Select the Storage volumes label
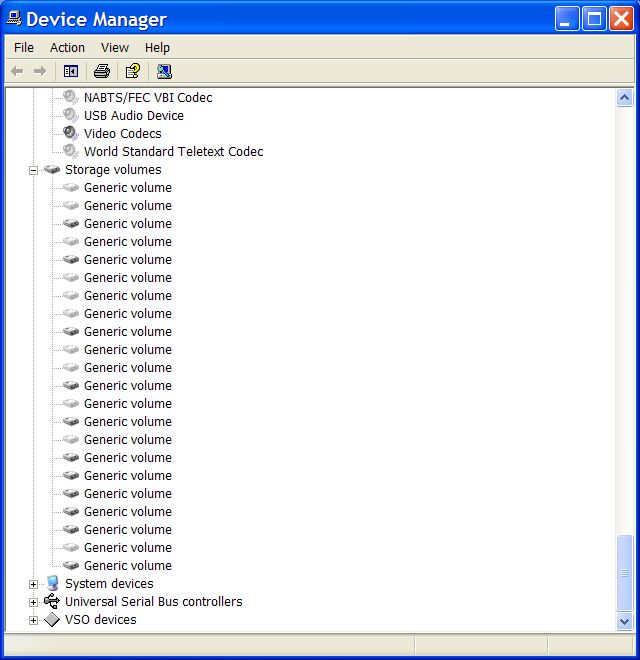 tap(113, 170)
